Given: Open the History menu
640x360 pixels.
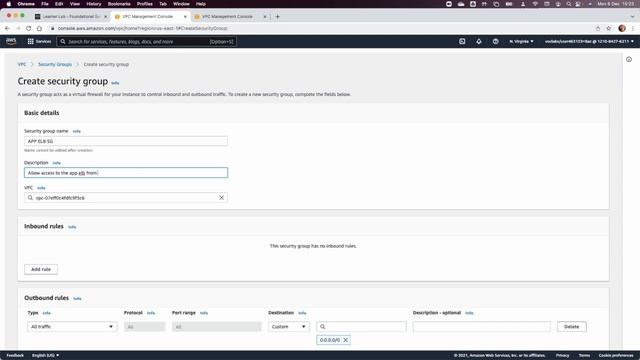Looking at the screenshot, I should [93, 4].
